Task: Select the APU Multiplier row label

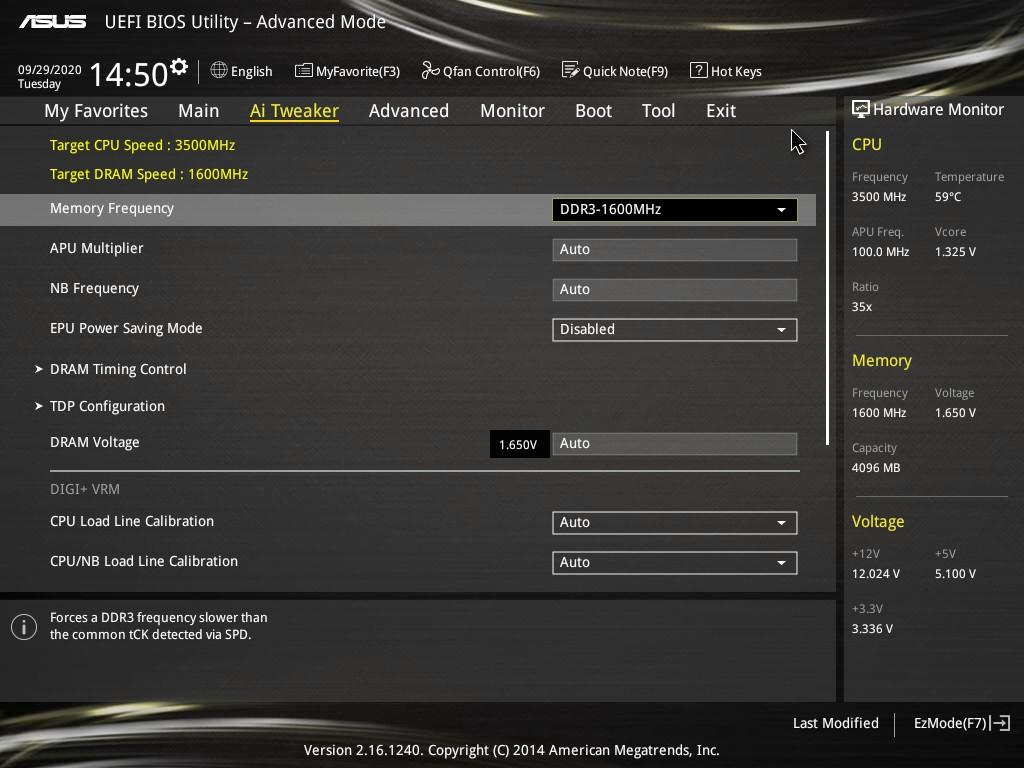Action: coord(97,248)
